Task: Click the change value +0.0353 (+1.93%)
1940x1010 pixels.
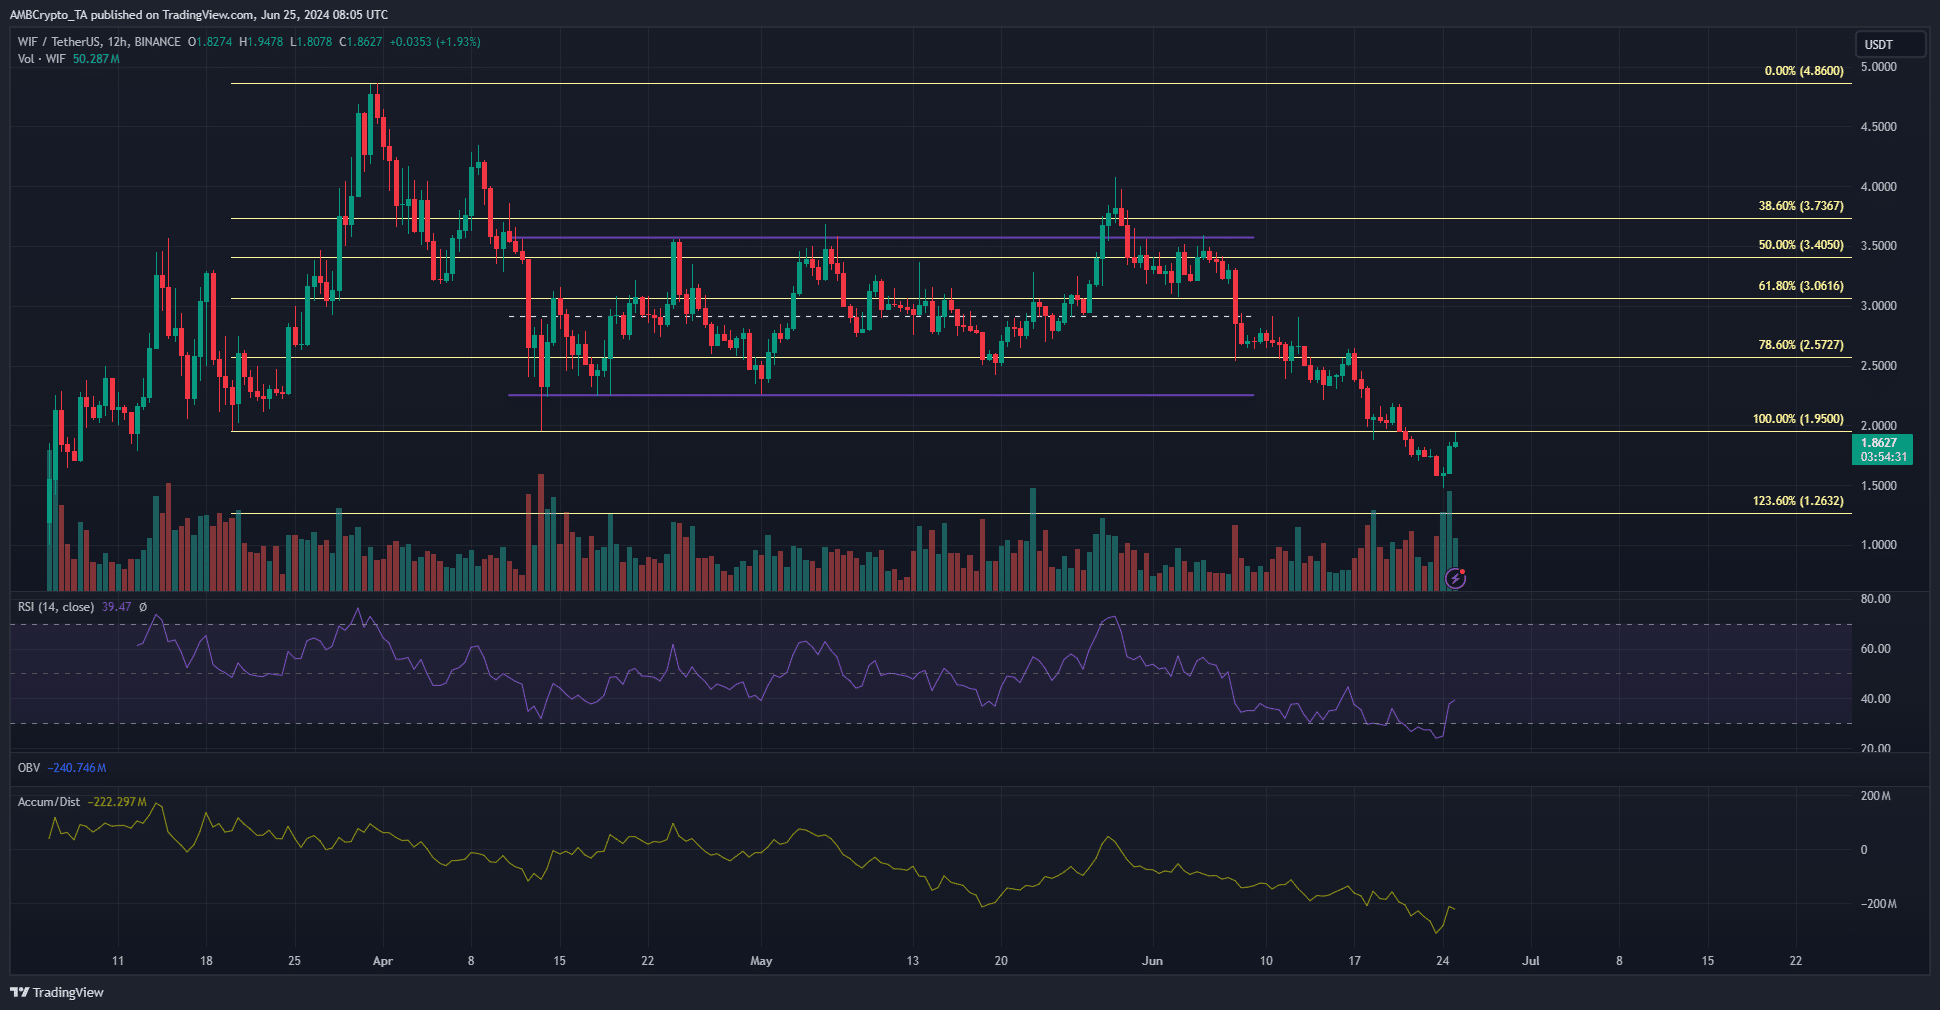Action: [x=435, y=42]
